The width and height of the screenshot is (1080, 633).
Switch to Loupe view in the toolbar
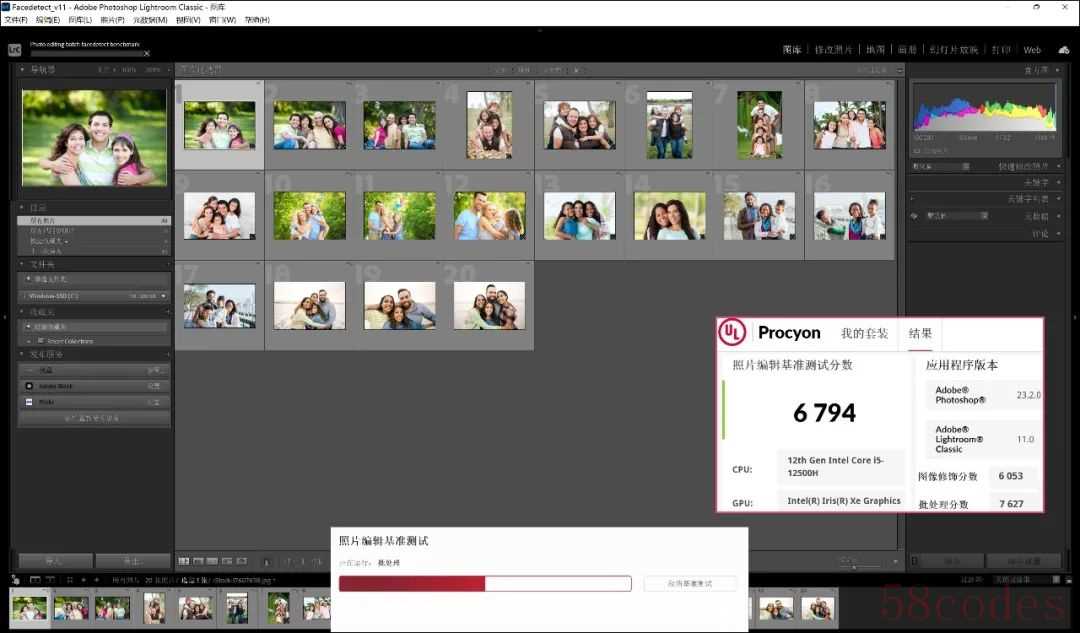point(198,562)
